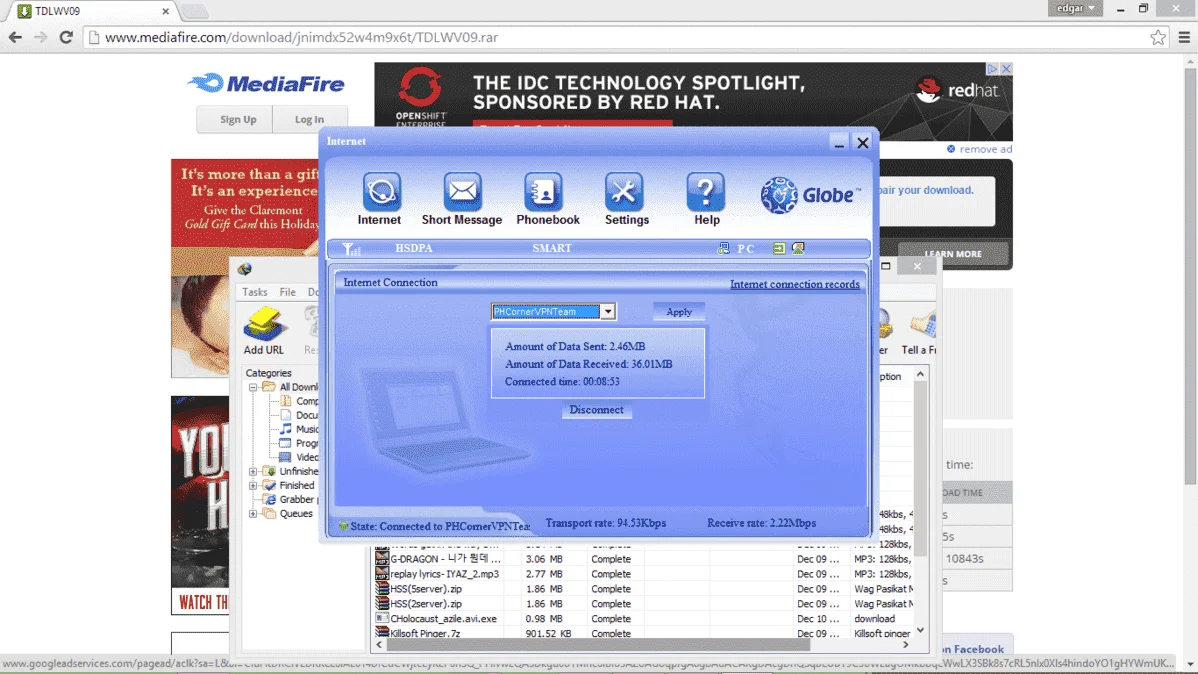Click the HSDPA network label
Image resolution: width=1198 pixels, height=674 pixels.
coord(413,248)
